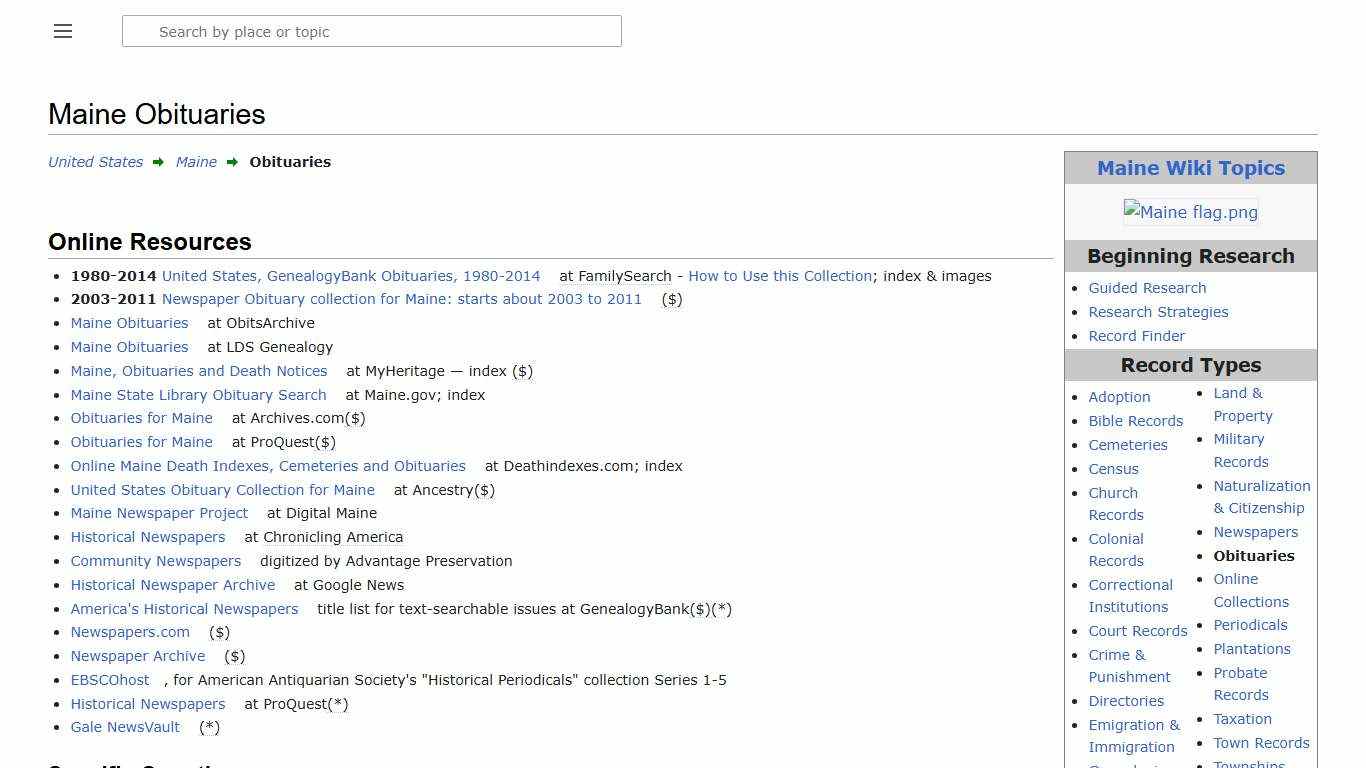Open GenealogyBank Obituaries 1980-2014 link
Screen dimensions: 1366x768
point(351,276)
